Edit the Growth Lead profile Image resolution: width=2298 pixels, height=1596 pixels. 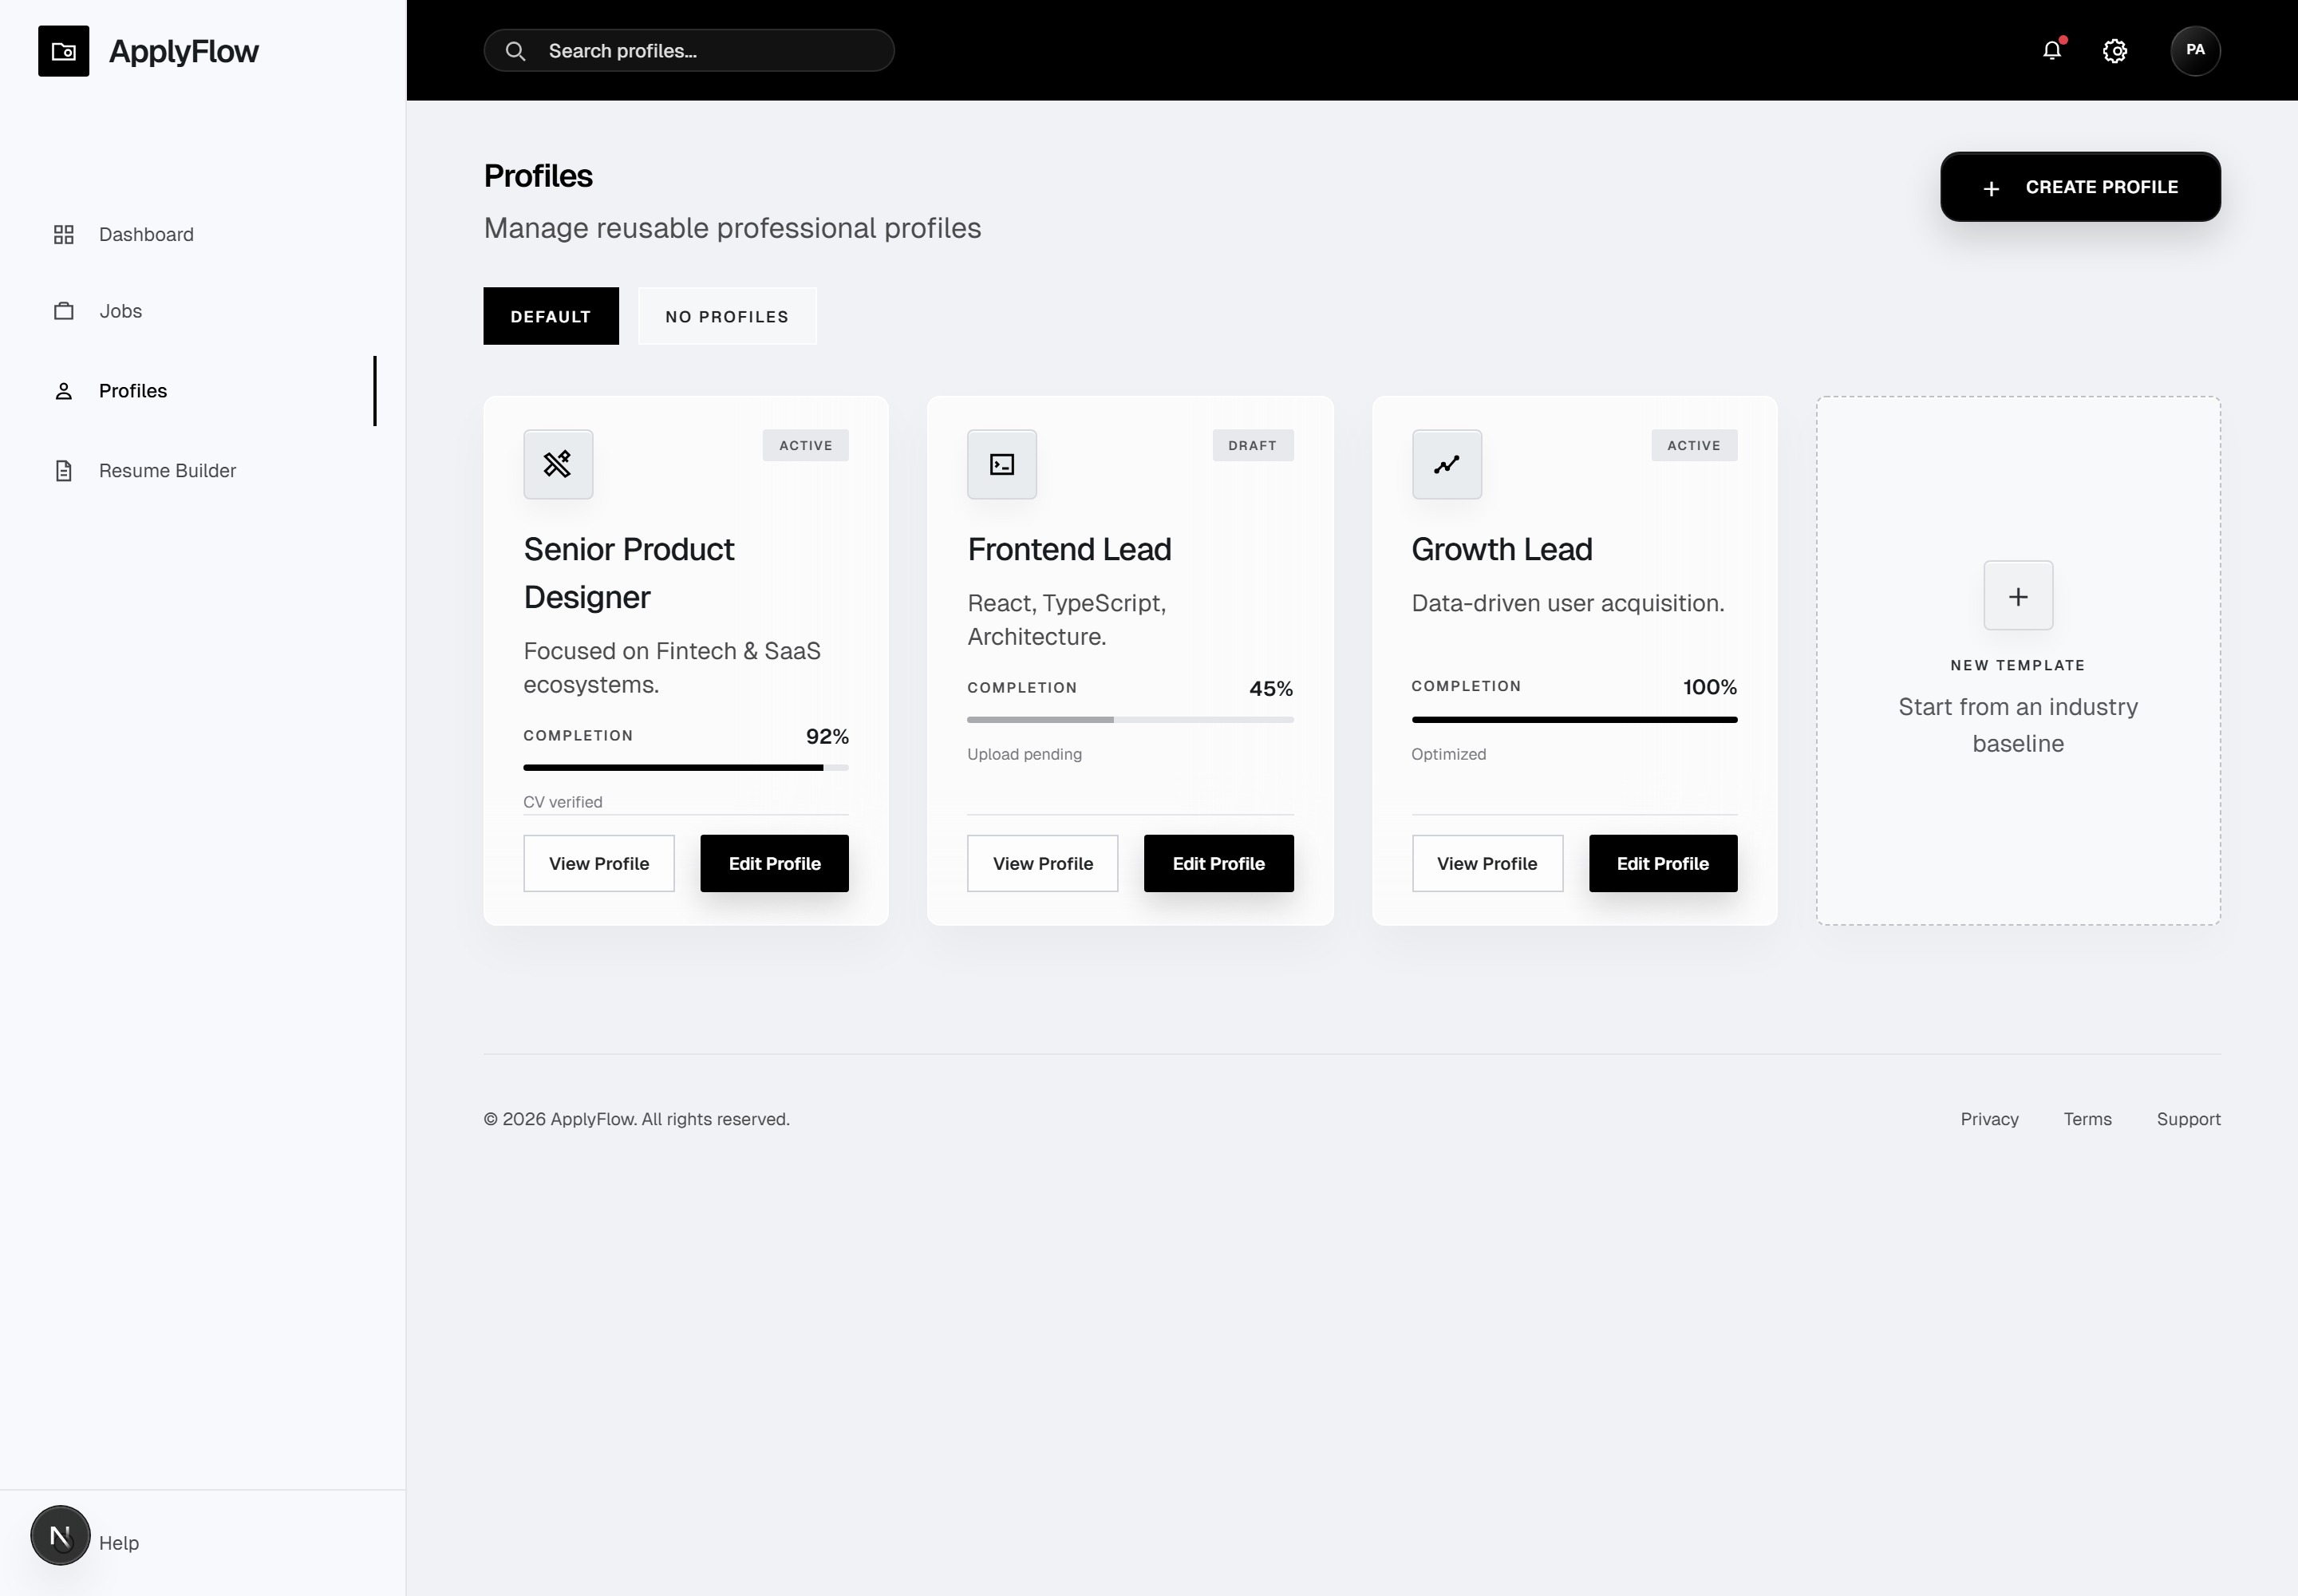(1662, 863)
